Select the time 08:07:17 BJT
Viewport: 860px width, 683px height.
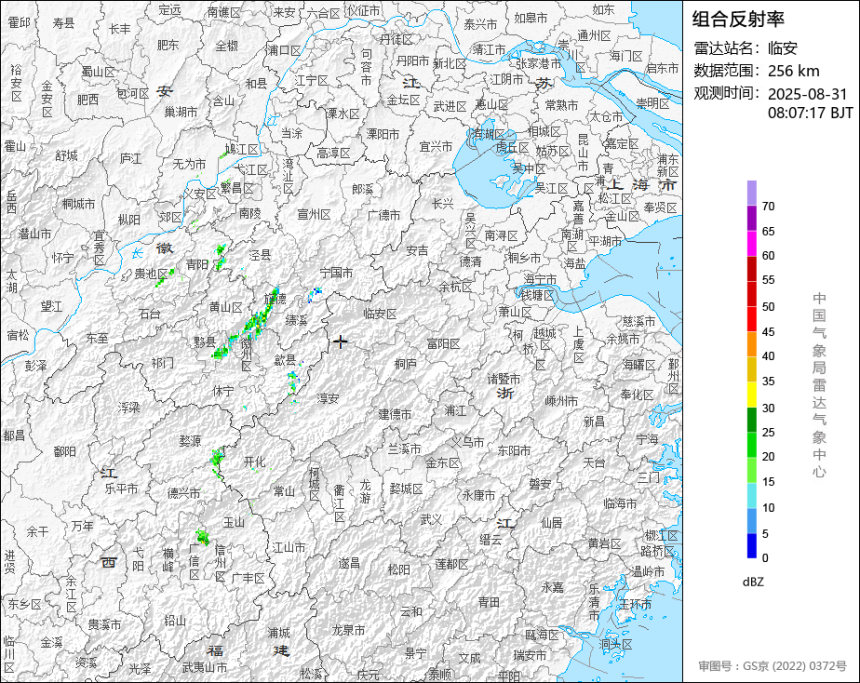810,113
